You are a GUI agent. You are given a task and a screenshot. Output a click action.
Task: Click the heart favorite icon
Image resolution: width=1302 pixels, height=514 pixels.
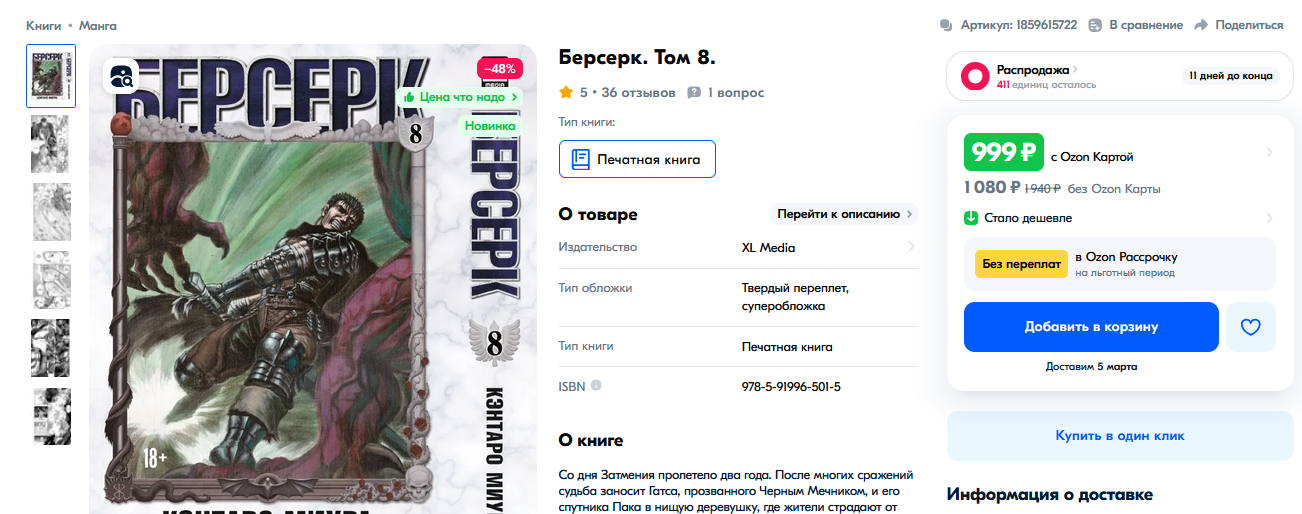[x=1250, y=327]
